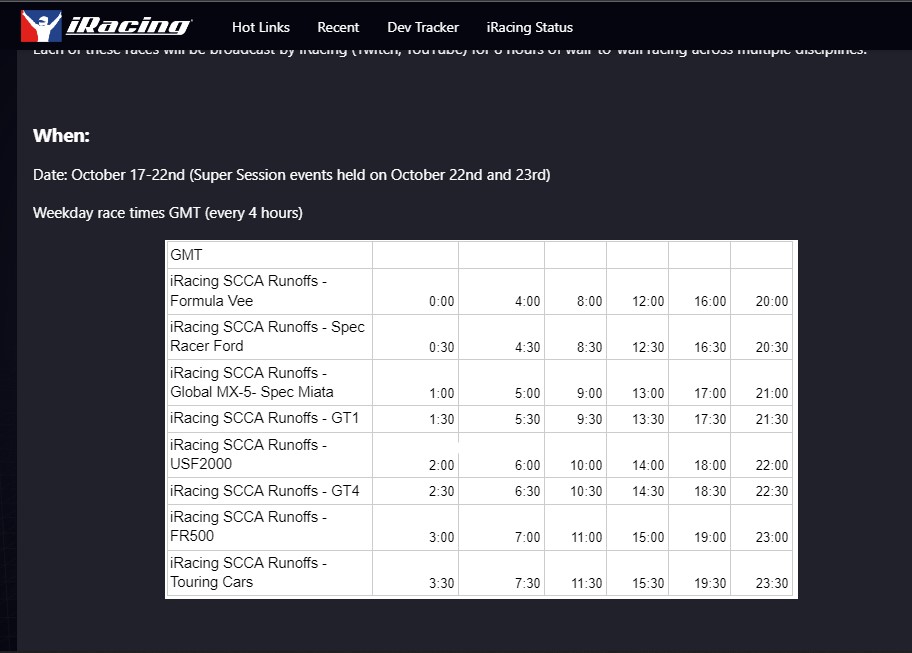This screenshot has height=653, width=912.
Task: Select the 12:30 Spec Racer Ford time
Action: pyautogui.click(x=648, y=347)
